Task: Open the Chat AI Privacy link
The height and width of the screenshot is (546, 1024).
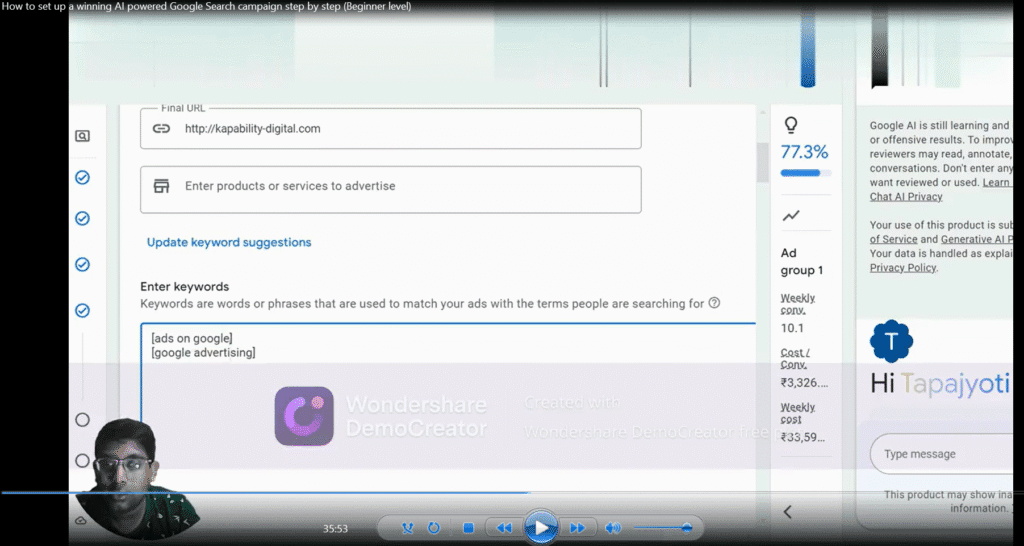Action: click(x=906, y=197)
